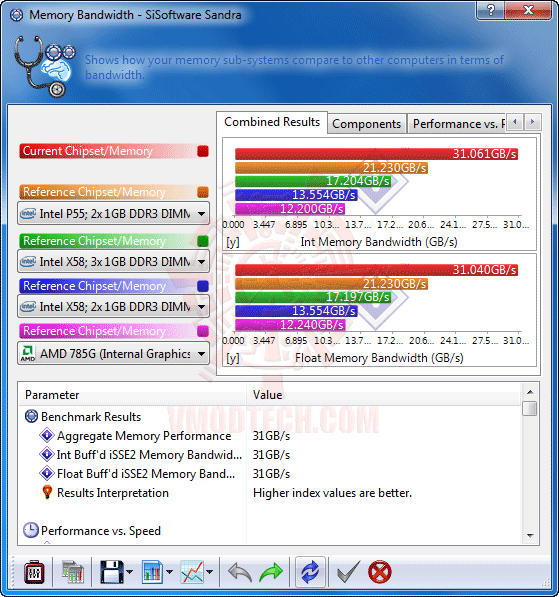The image size is (559, 597).
Task: Click the OK checkmark icon
Action: (348, 572)
